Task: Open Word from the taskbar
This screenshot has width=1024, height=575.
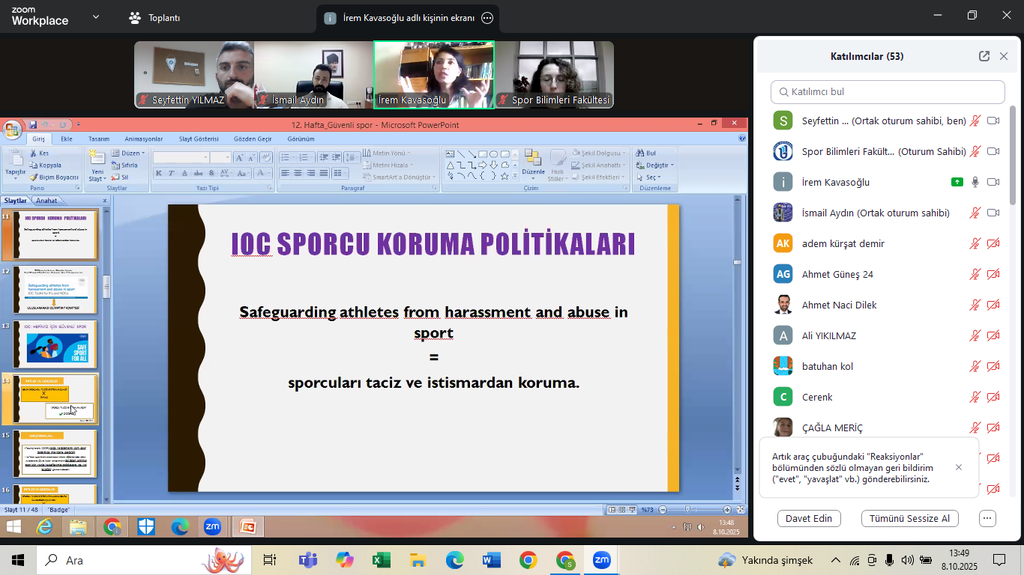Action: (x=491, y=560)
